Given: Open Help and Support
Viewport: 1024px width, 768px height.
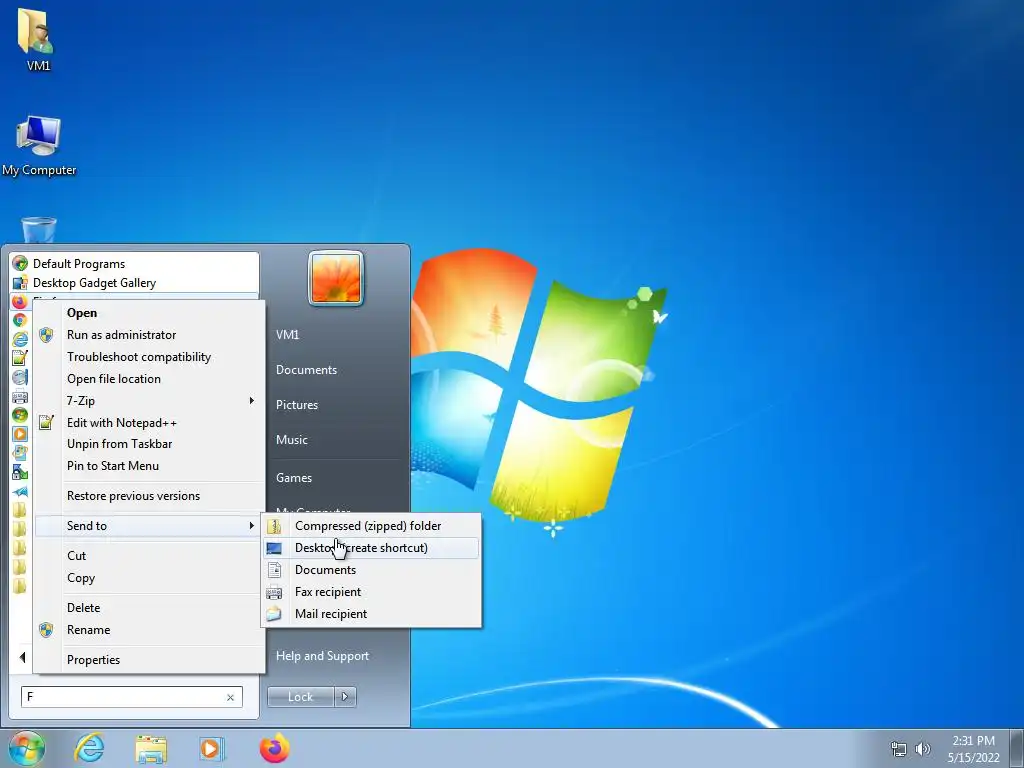Looking at the screenshot, I should (323, 656).
